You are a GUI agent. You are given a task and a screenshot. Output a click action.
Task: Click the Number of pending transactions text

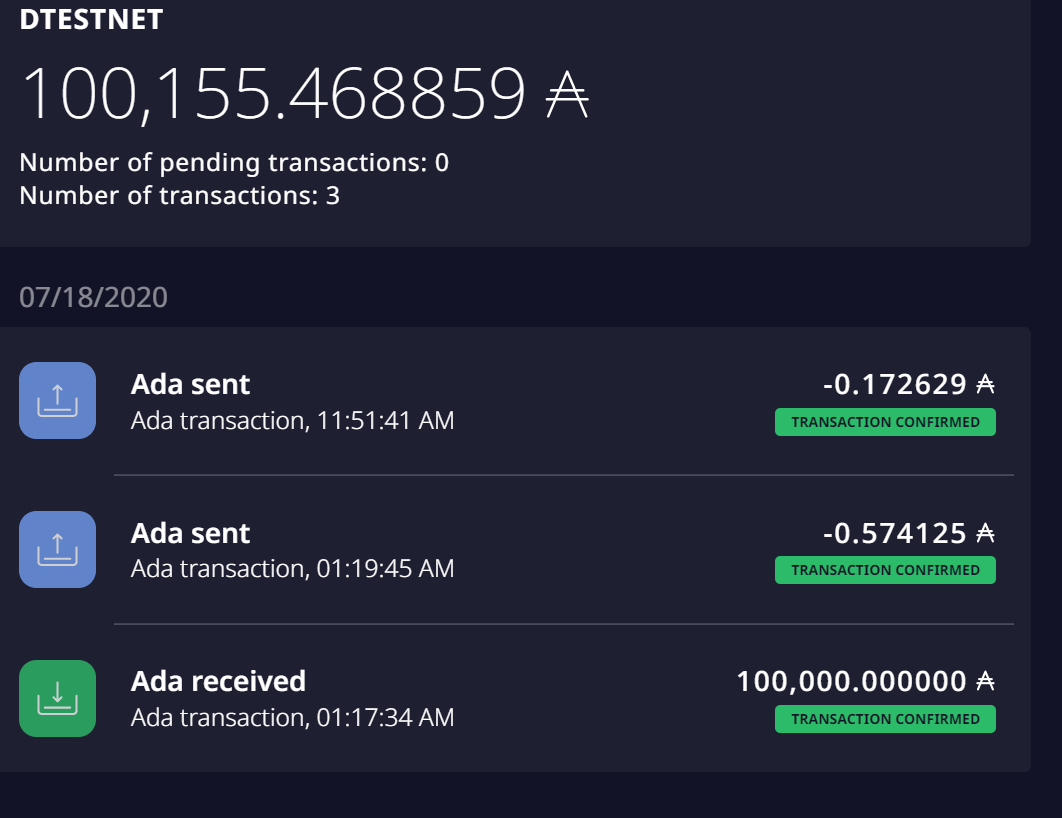click(234, 162)
